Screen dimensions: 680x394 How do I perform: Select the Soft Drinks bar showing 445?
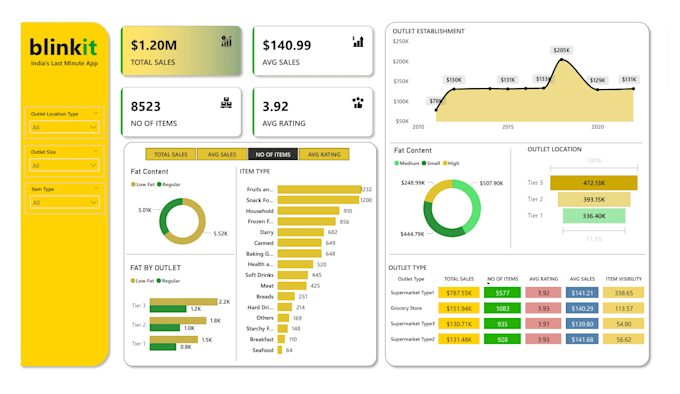click(293, 275)
